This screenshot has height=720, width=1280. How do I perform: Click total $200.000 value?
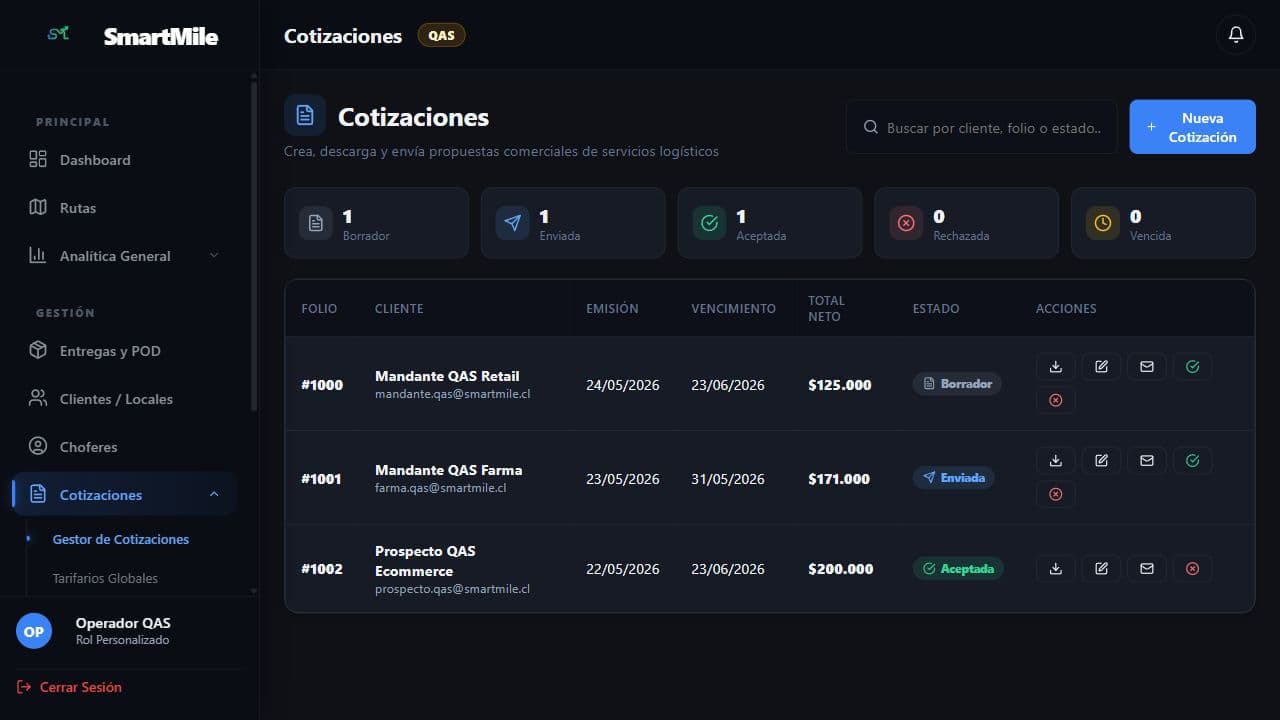point(841,569)
